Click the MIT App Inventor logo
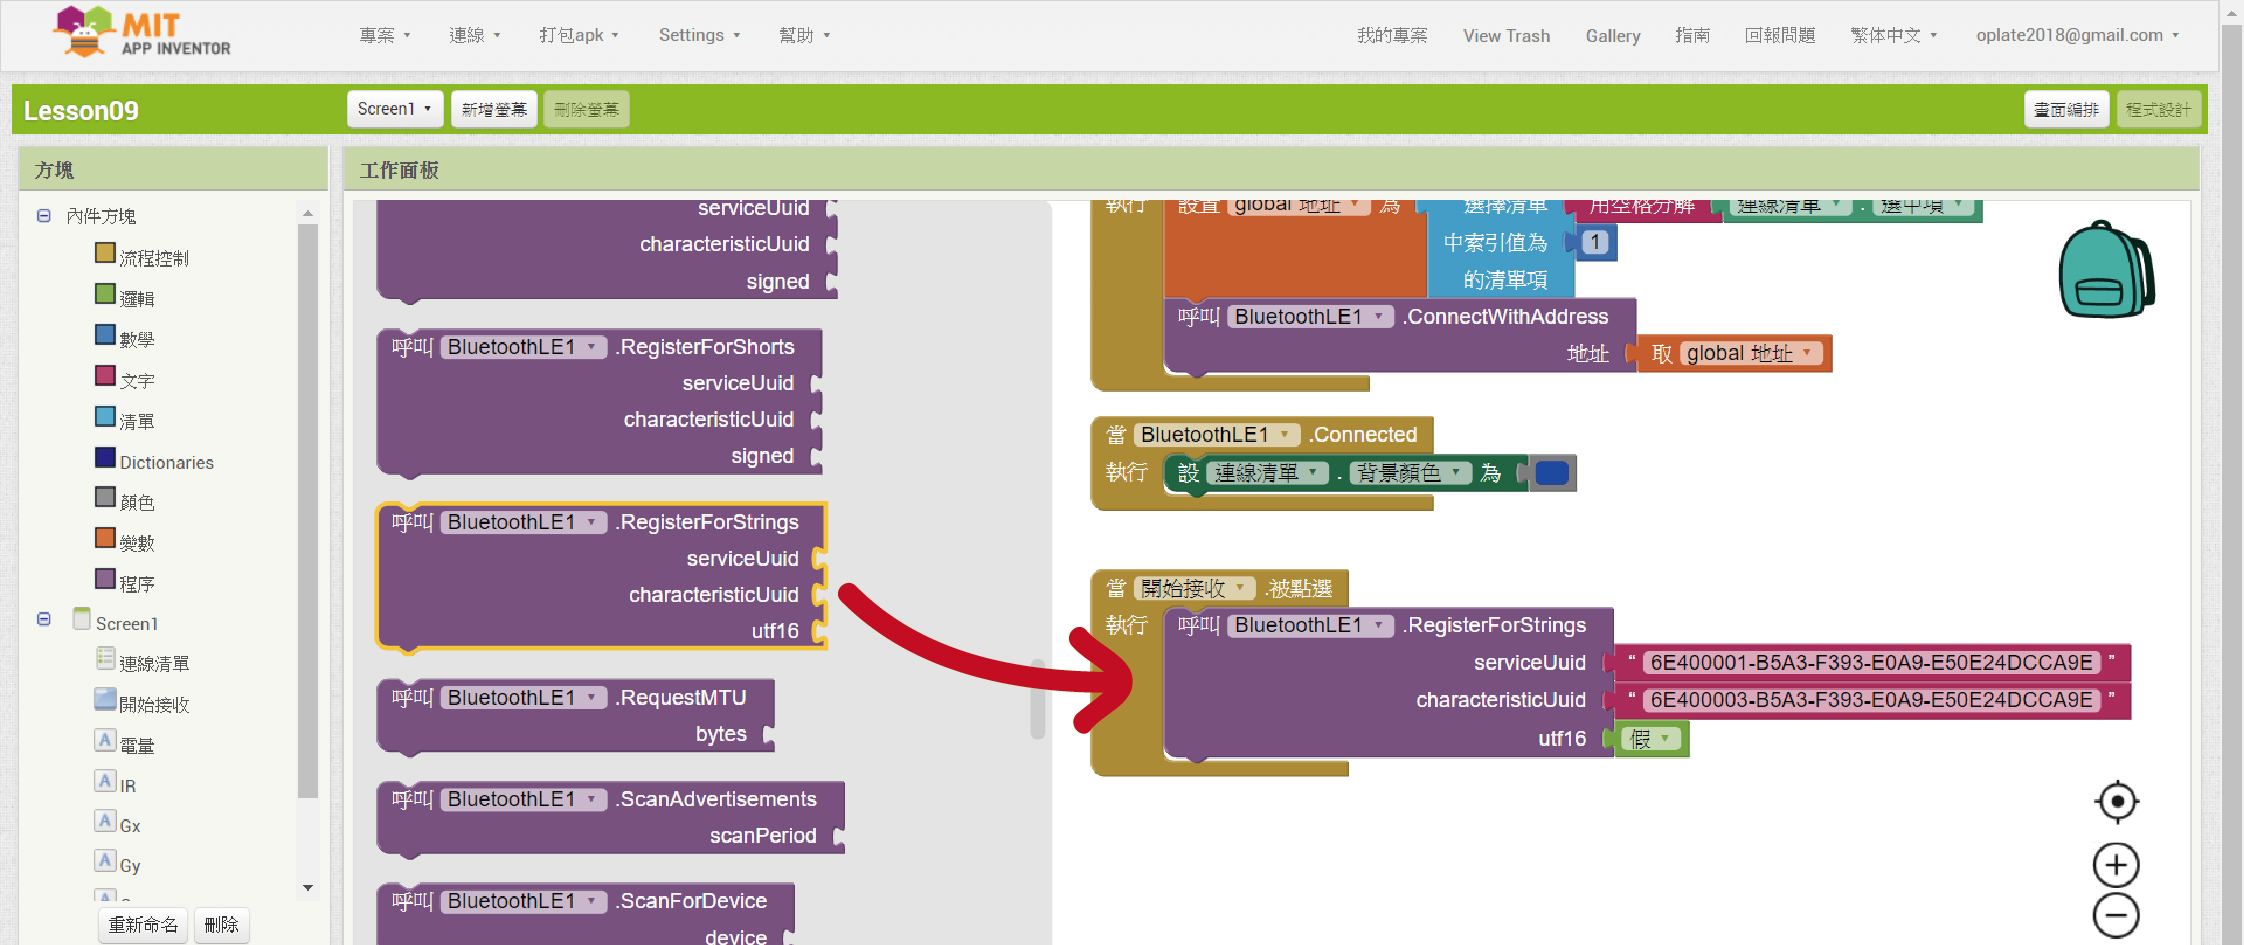Screen dimensions: 2244x945 click(x=142, y=34)
